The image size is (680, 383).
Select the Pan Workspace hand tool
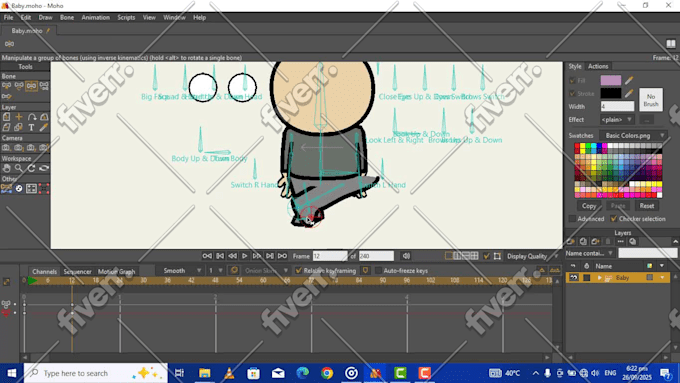tap(7, 168)
